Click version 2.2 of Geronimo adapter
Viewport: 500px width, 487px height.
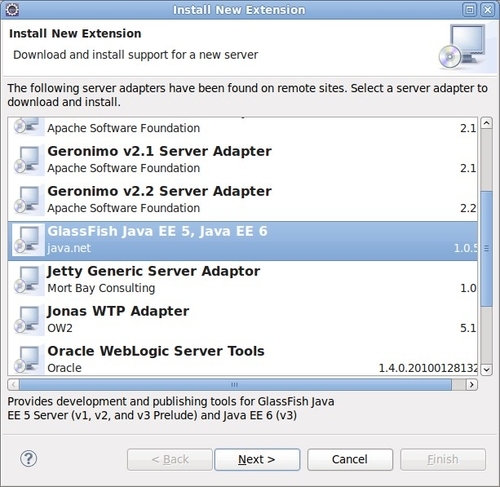point(468,208)
